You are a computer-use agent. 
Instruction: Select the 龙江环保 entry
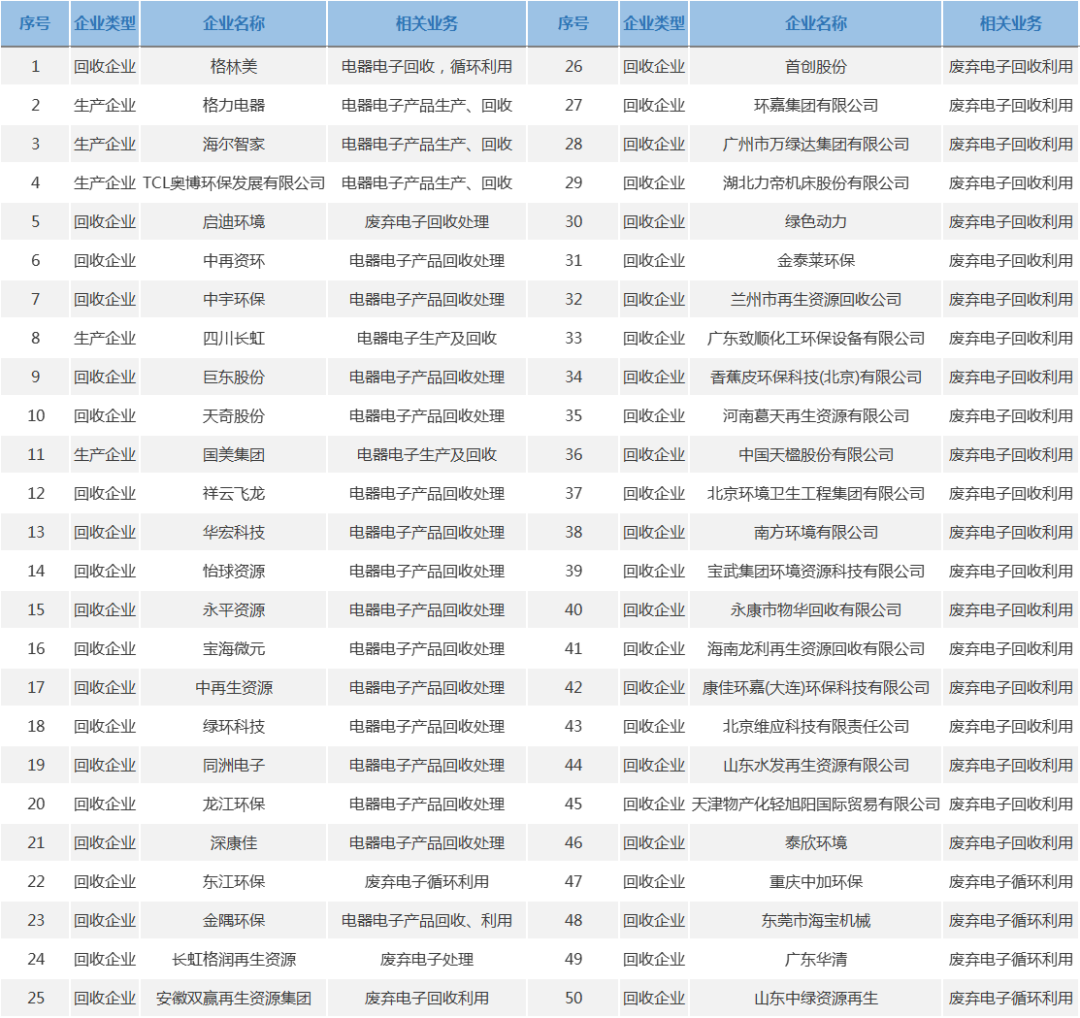233,804
